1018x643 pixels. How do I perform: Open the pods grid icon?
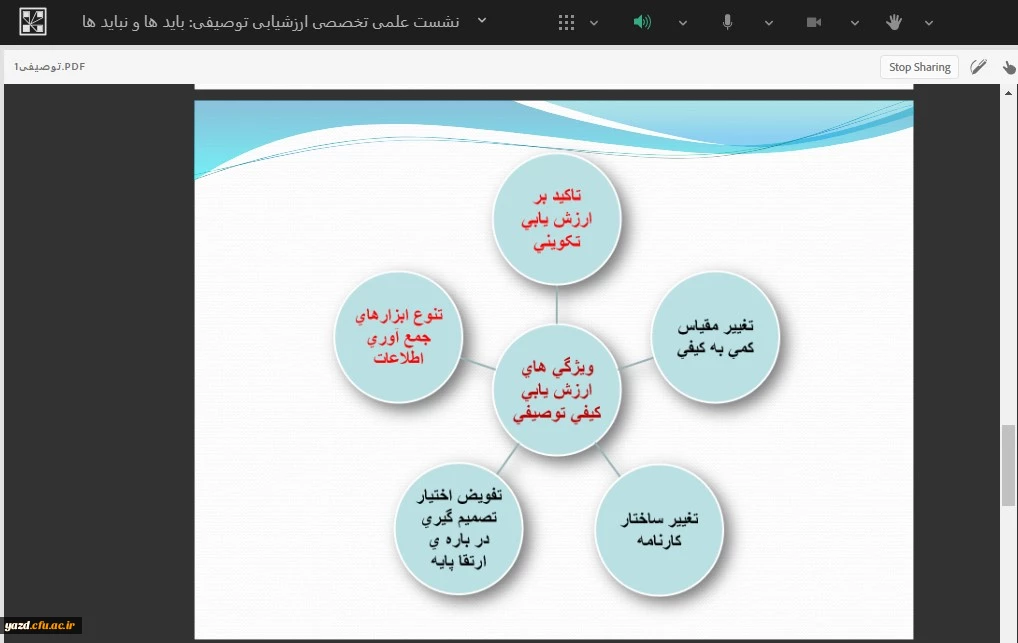[566, 22]
